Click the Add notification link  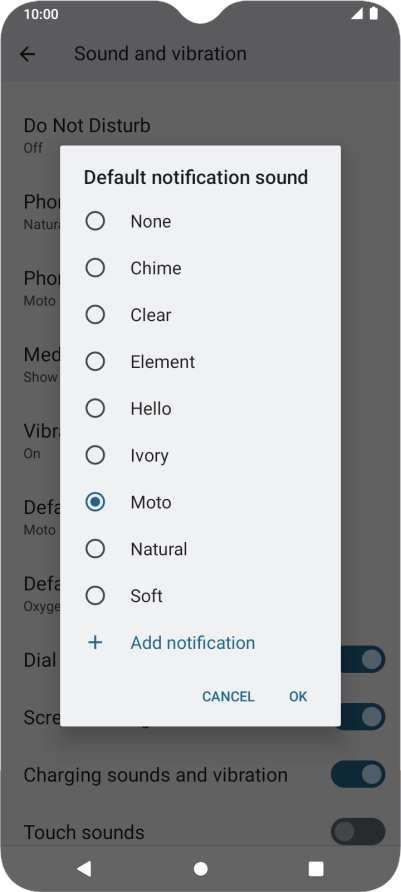tap(193, 643)
